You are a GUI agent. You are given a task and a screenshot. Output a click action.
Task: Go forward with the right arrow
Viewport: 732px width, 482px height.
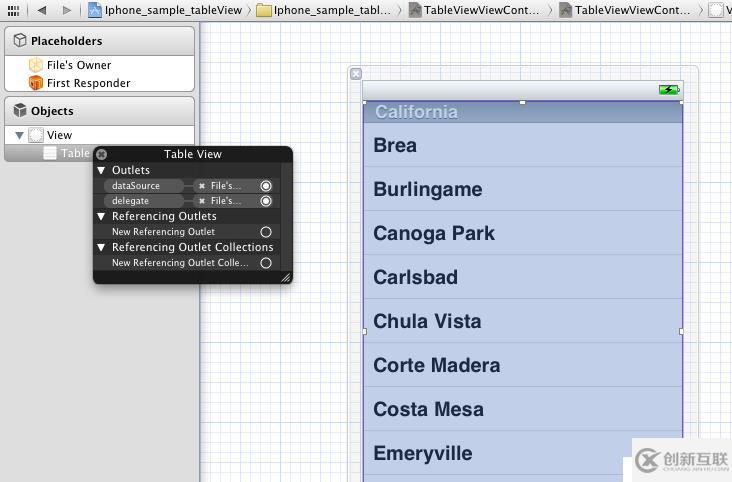click(67, 10)
